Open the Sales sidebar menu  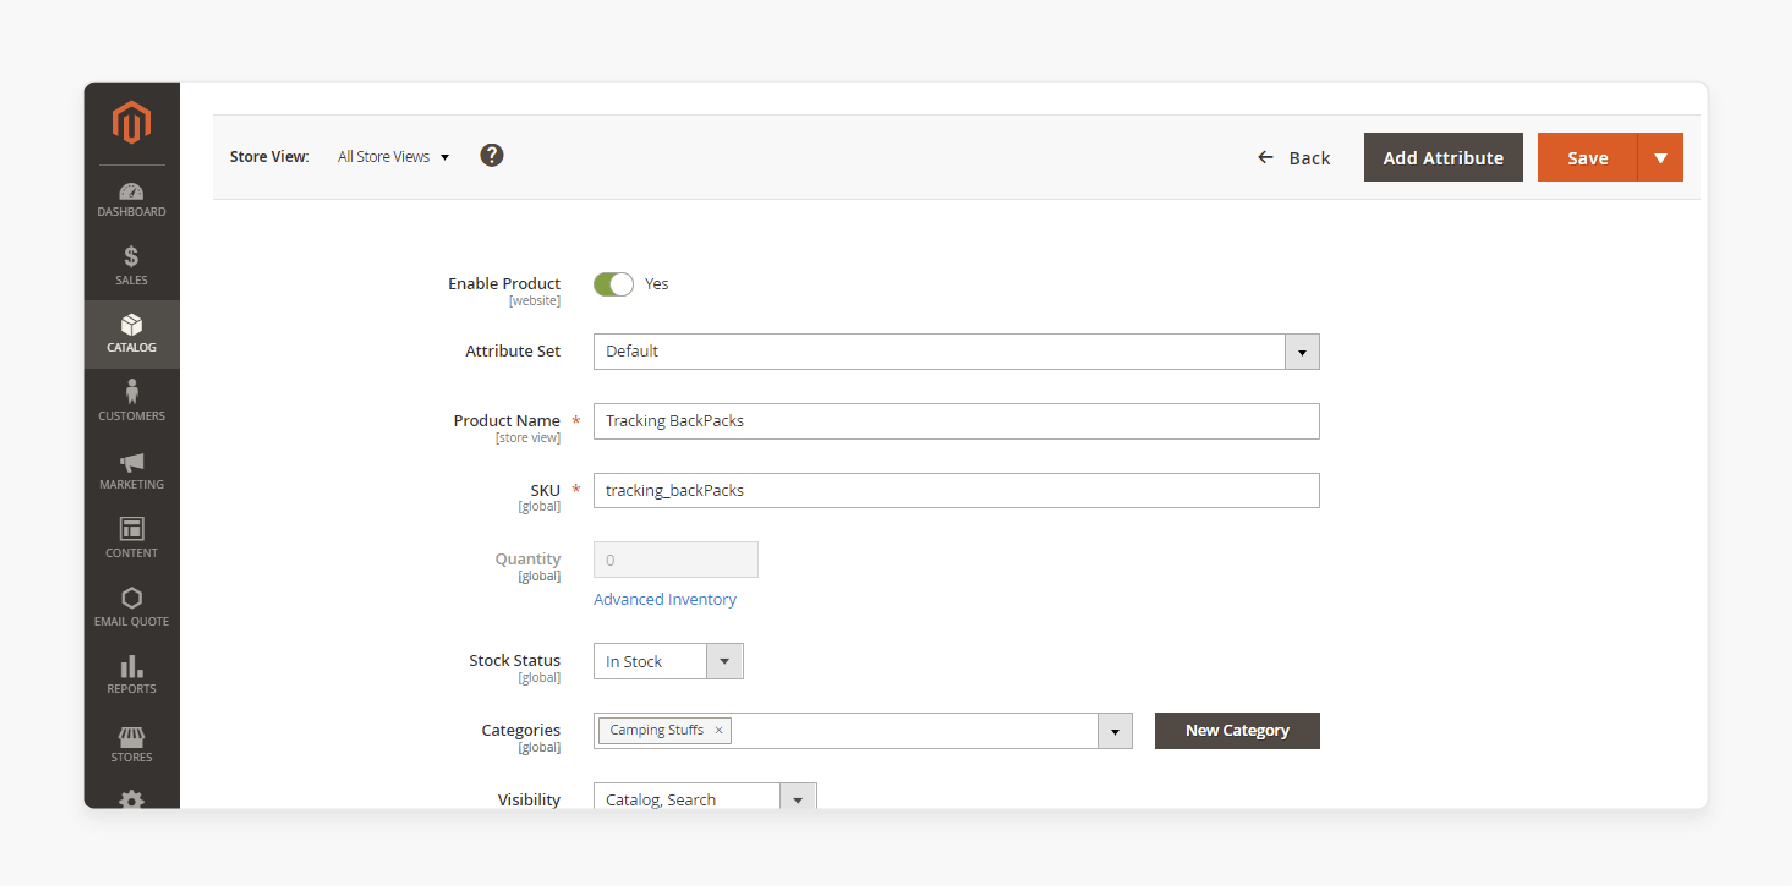coord(132,266)
